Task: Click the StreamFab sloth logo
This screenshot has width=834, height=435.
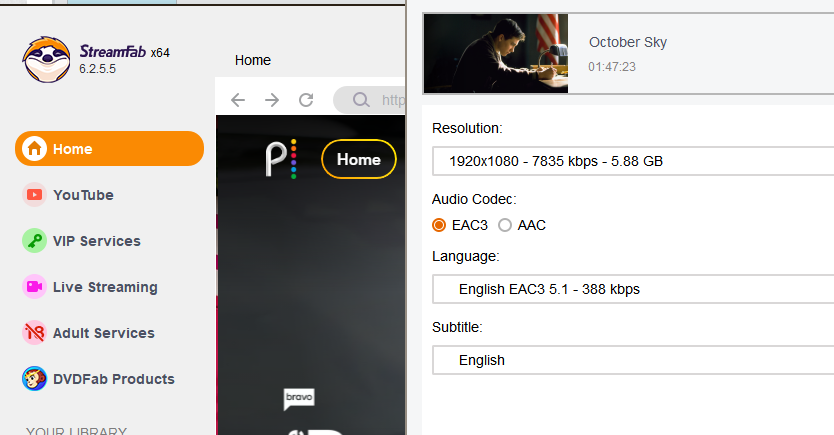Action: (46, 60)
